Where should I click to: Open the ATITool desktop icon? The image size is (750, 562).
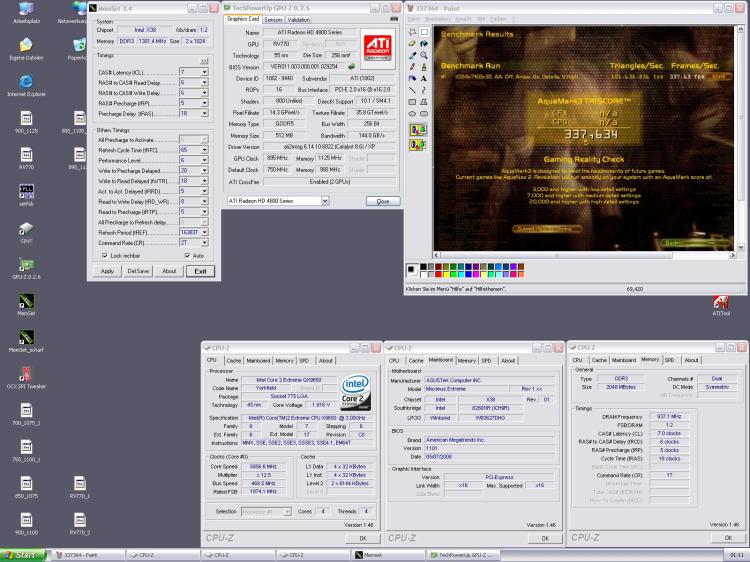pos(720,301)
